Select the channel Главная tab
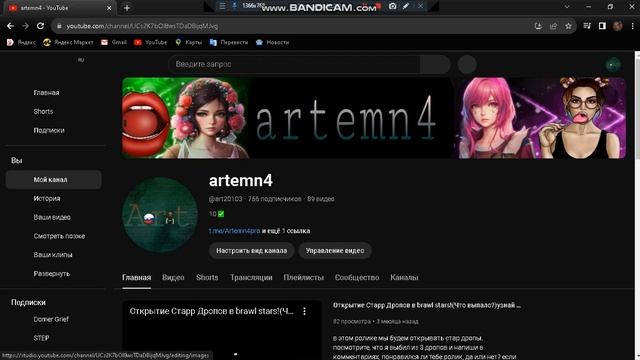Screen dimensions: 640x360 pyautogui.click(x=136, y=278)
